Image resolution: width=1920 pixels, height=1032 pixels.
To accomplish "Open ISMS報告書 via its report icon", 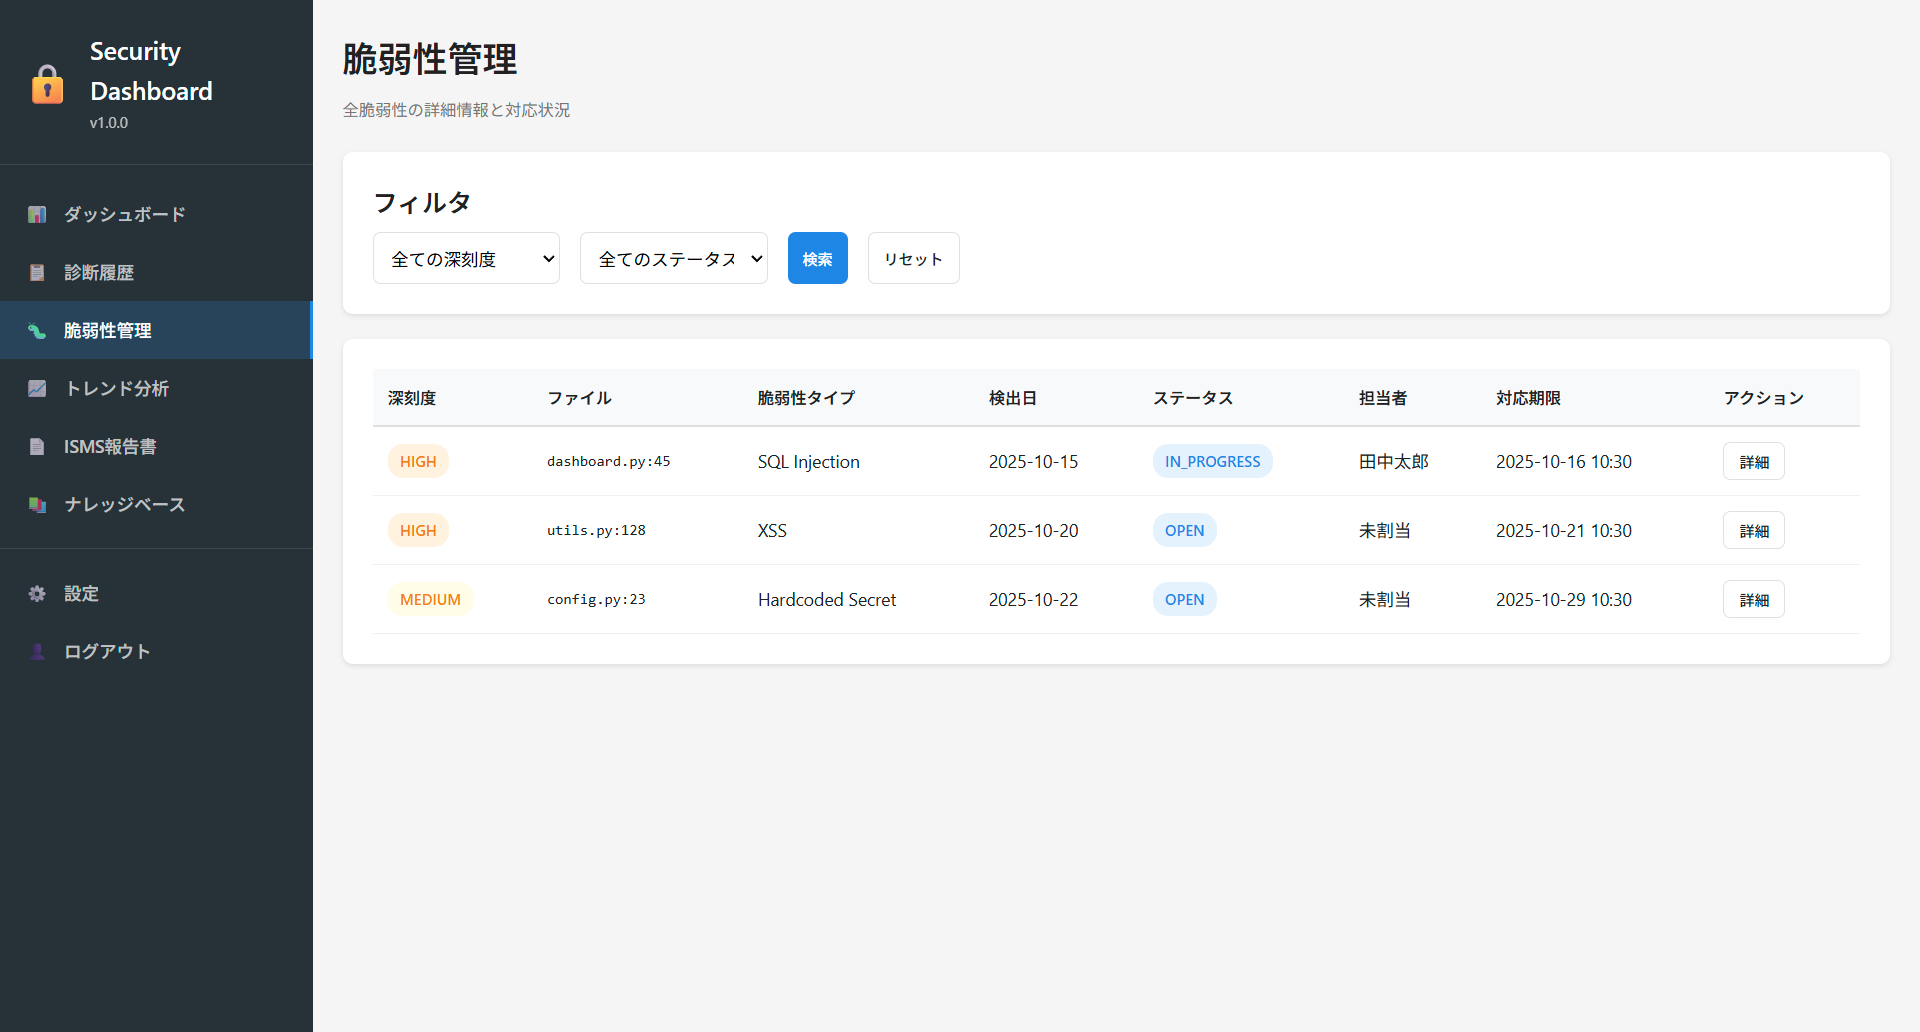I will click(37, 446).
